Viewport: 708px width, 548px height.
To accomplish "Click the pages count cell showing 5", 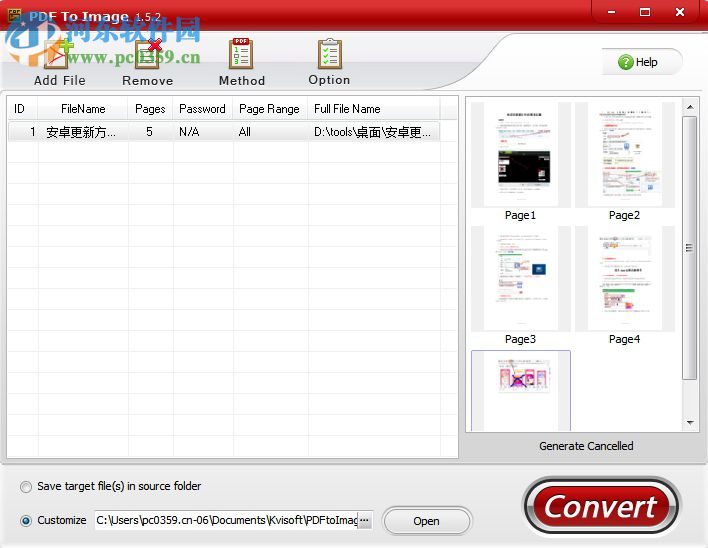I will click(149, 132).
